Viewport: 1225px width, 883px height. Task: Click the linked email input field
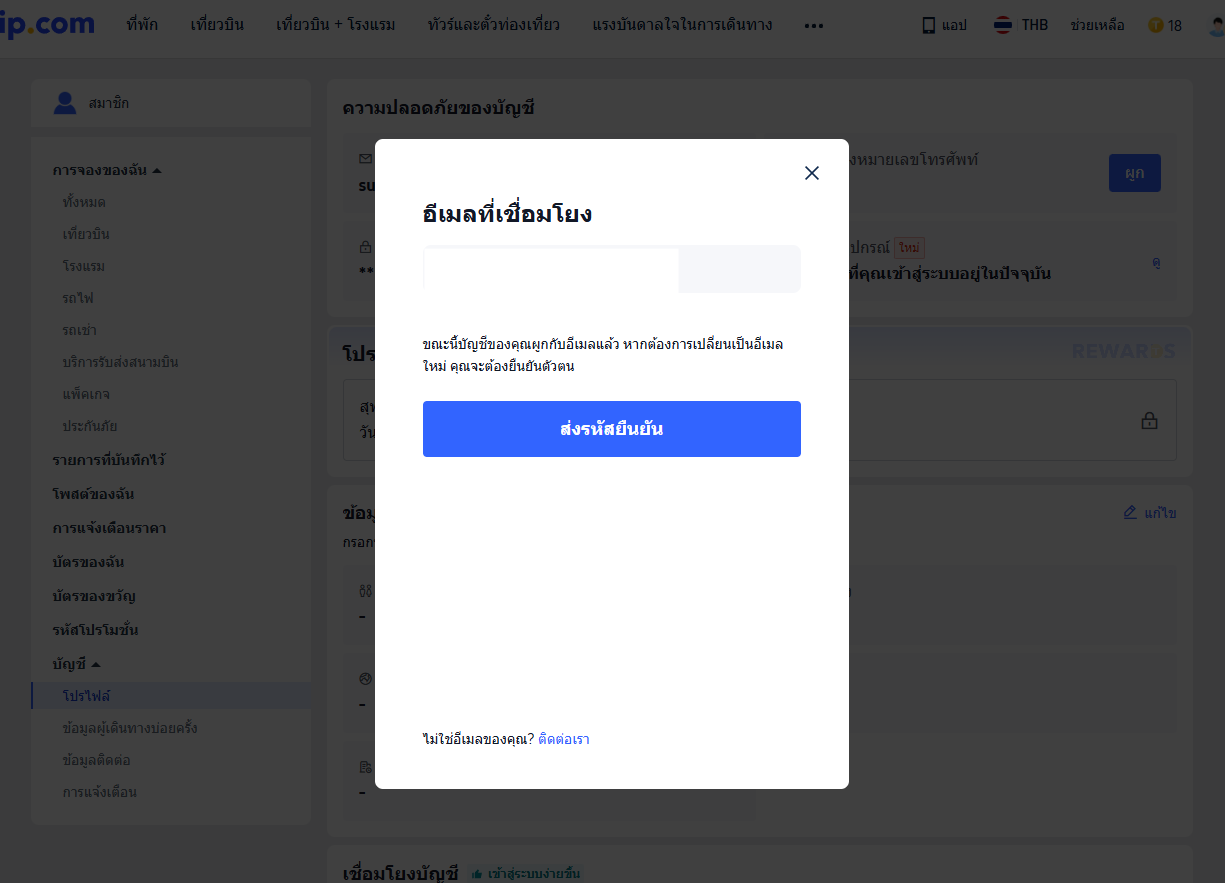551,269
